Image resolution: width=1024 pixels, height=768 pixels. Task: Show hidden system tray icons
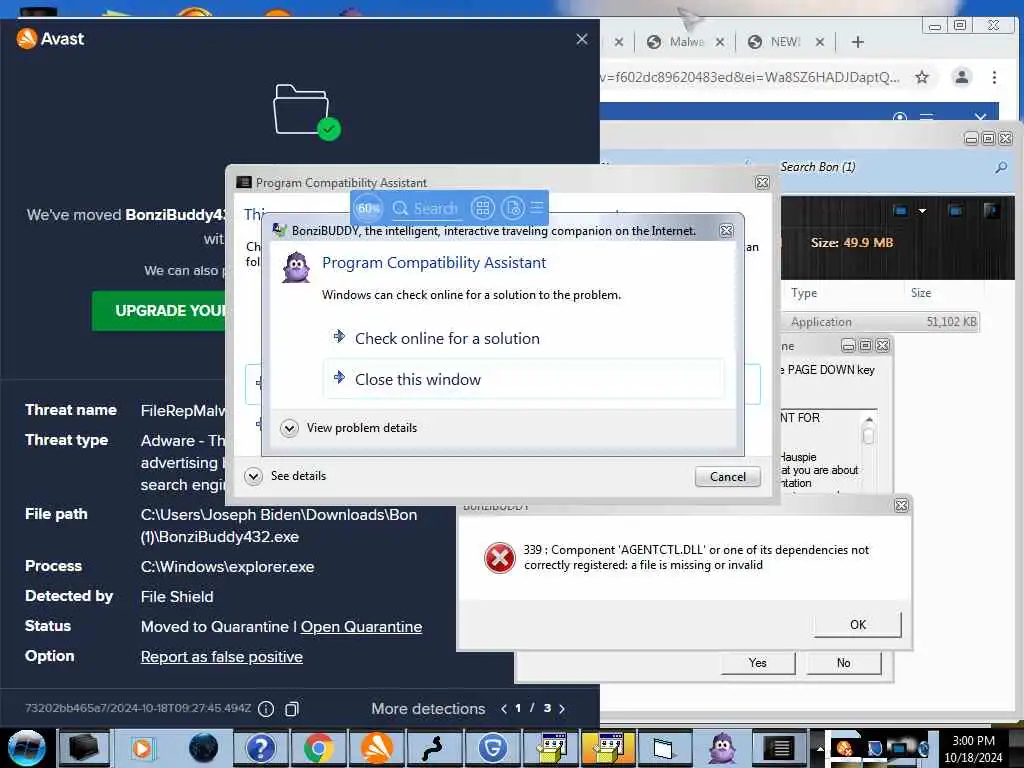(x=820, y=748)
